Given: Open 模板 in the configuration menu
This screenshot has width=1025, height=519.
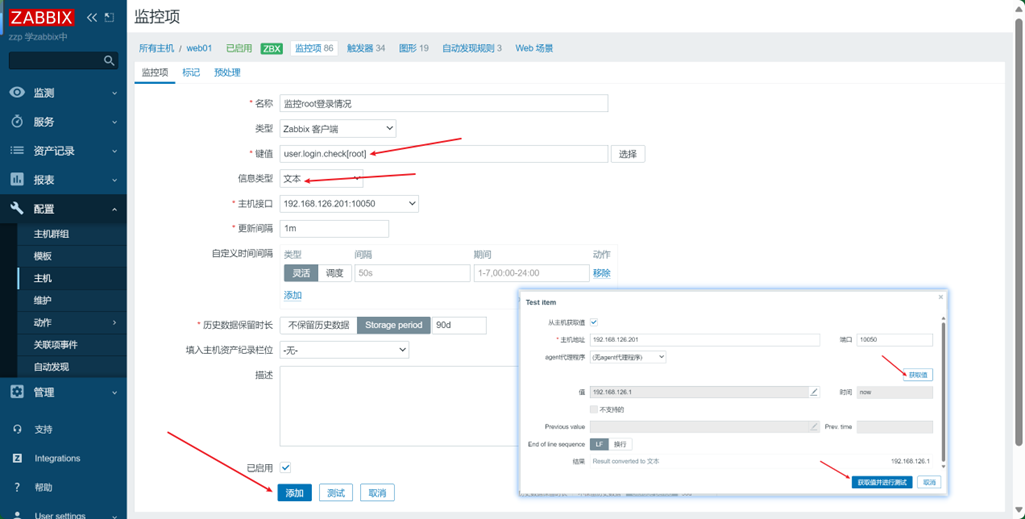Looking at the screenshot, I should tap(71, 256).
